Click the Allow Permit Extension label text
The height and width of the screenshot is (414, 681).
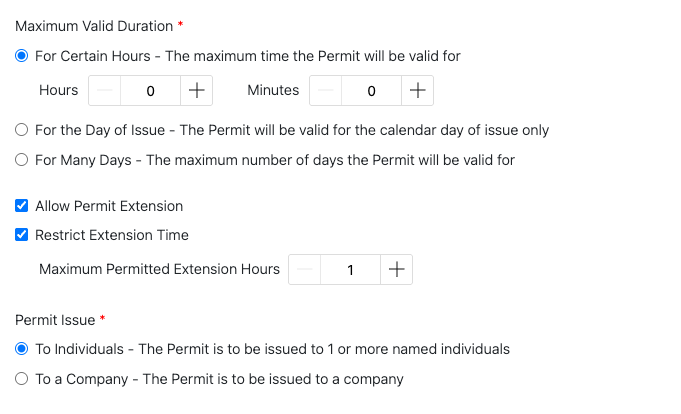click(x=109, y=206)
